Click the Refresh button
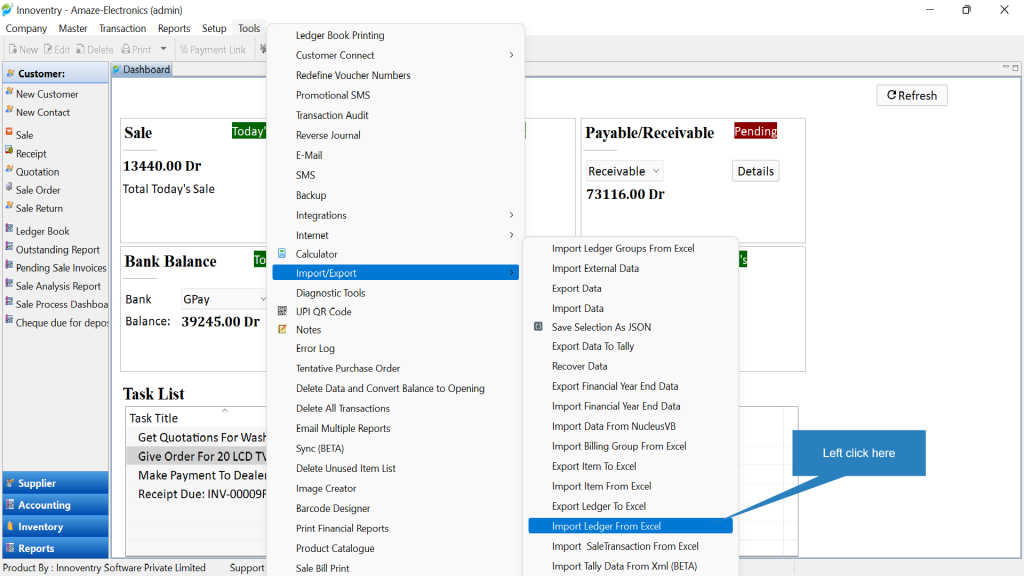This screenshot has height=576, width=1024. [x=912, y=95]
